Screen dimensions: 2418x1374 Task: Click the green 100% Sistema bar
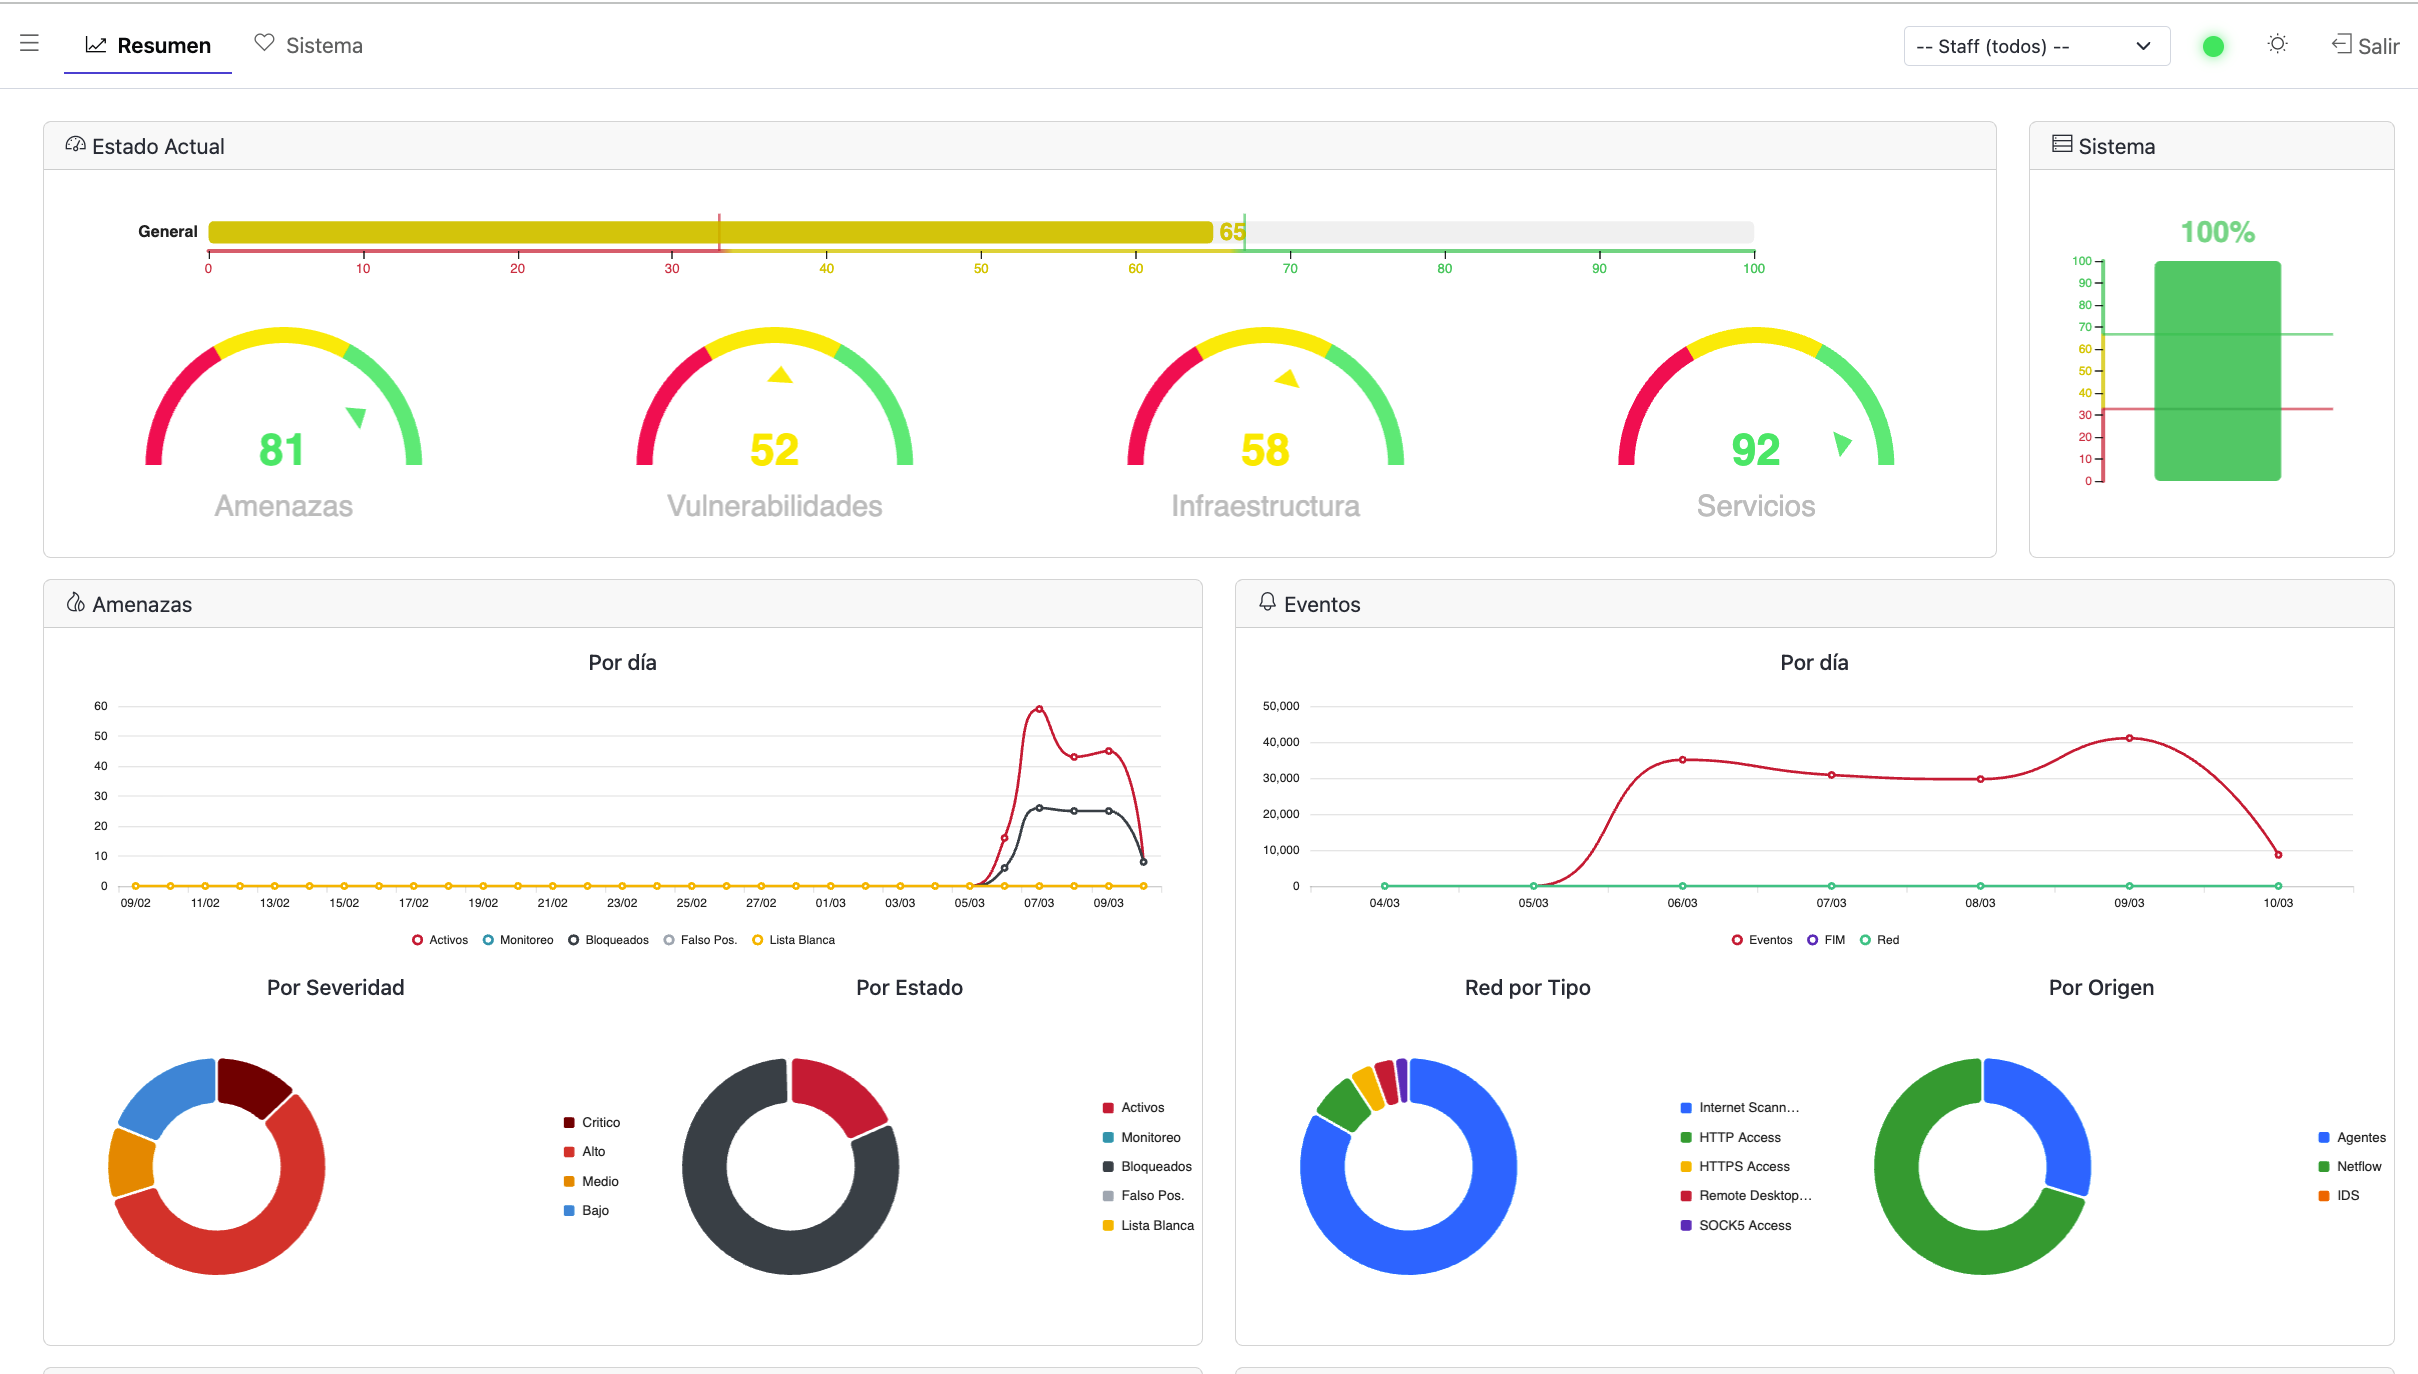(2217, 371)
